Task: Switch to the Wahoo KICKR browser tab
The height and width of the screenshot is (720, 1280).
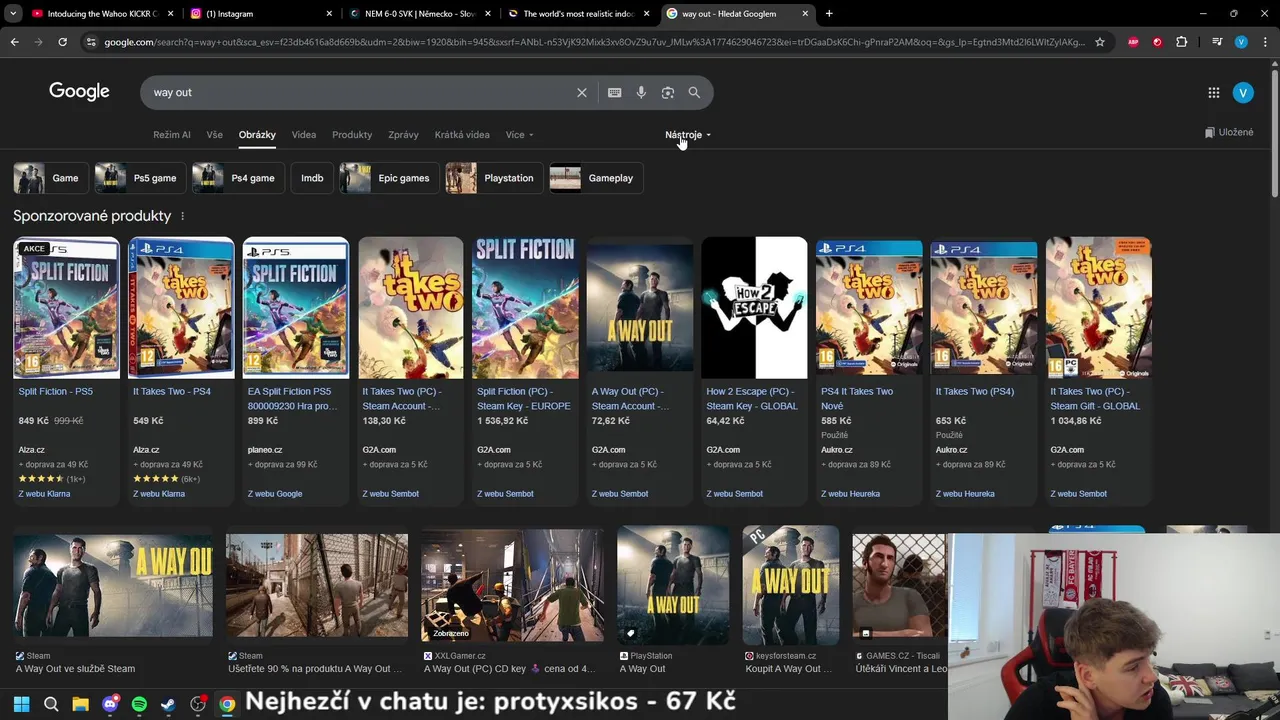Action: point(101,14)
